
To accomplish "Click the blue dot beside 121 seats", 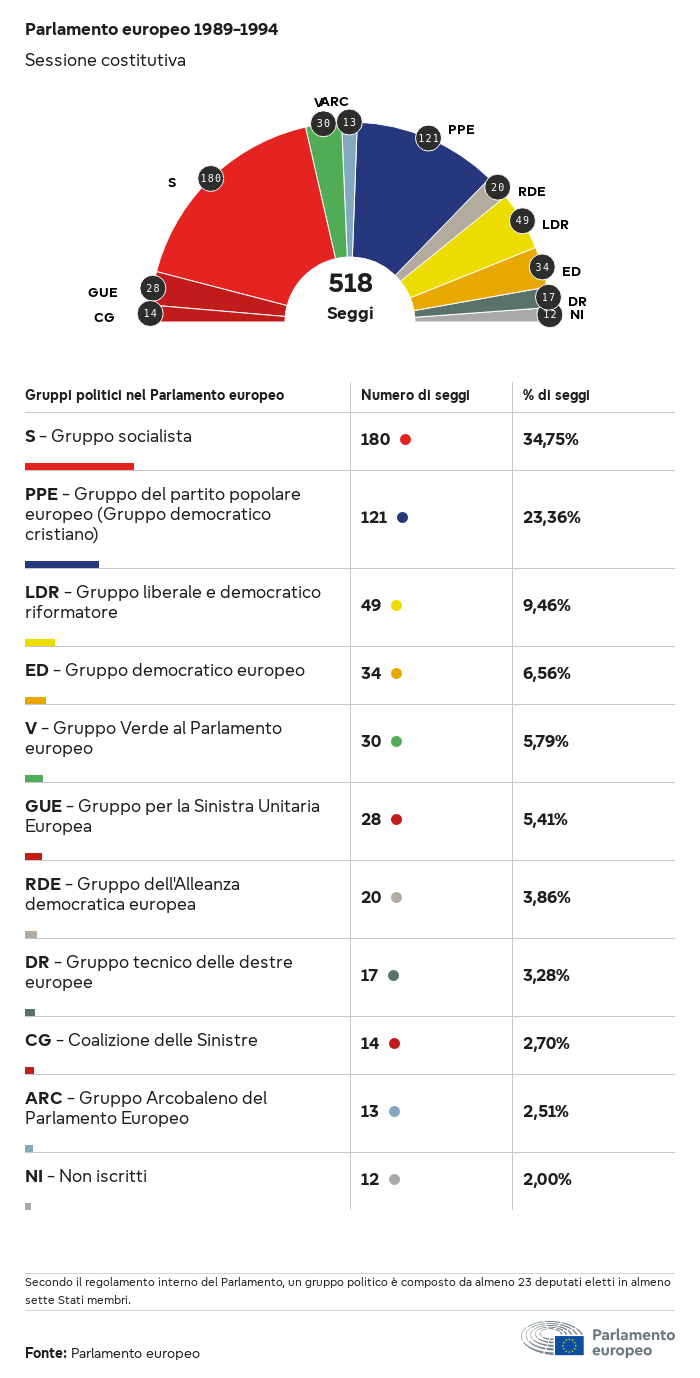I will coord(402,517).
